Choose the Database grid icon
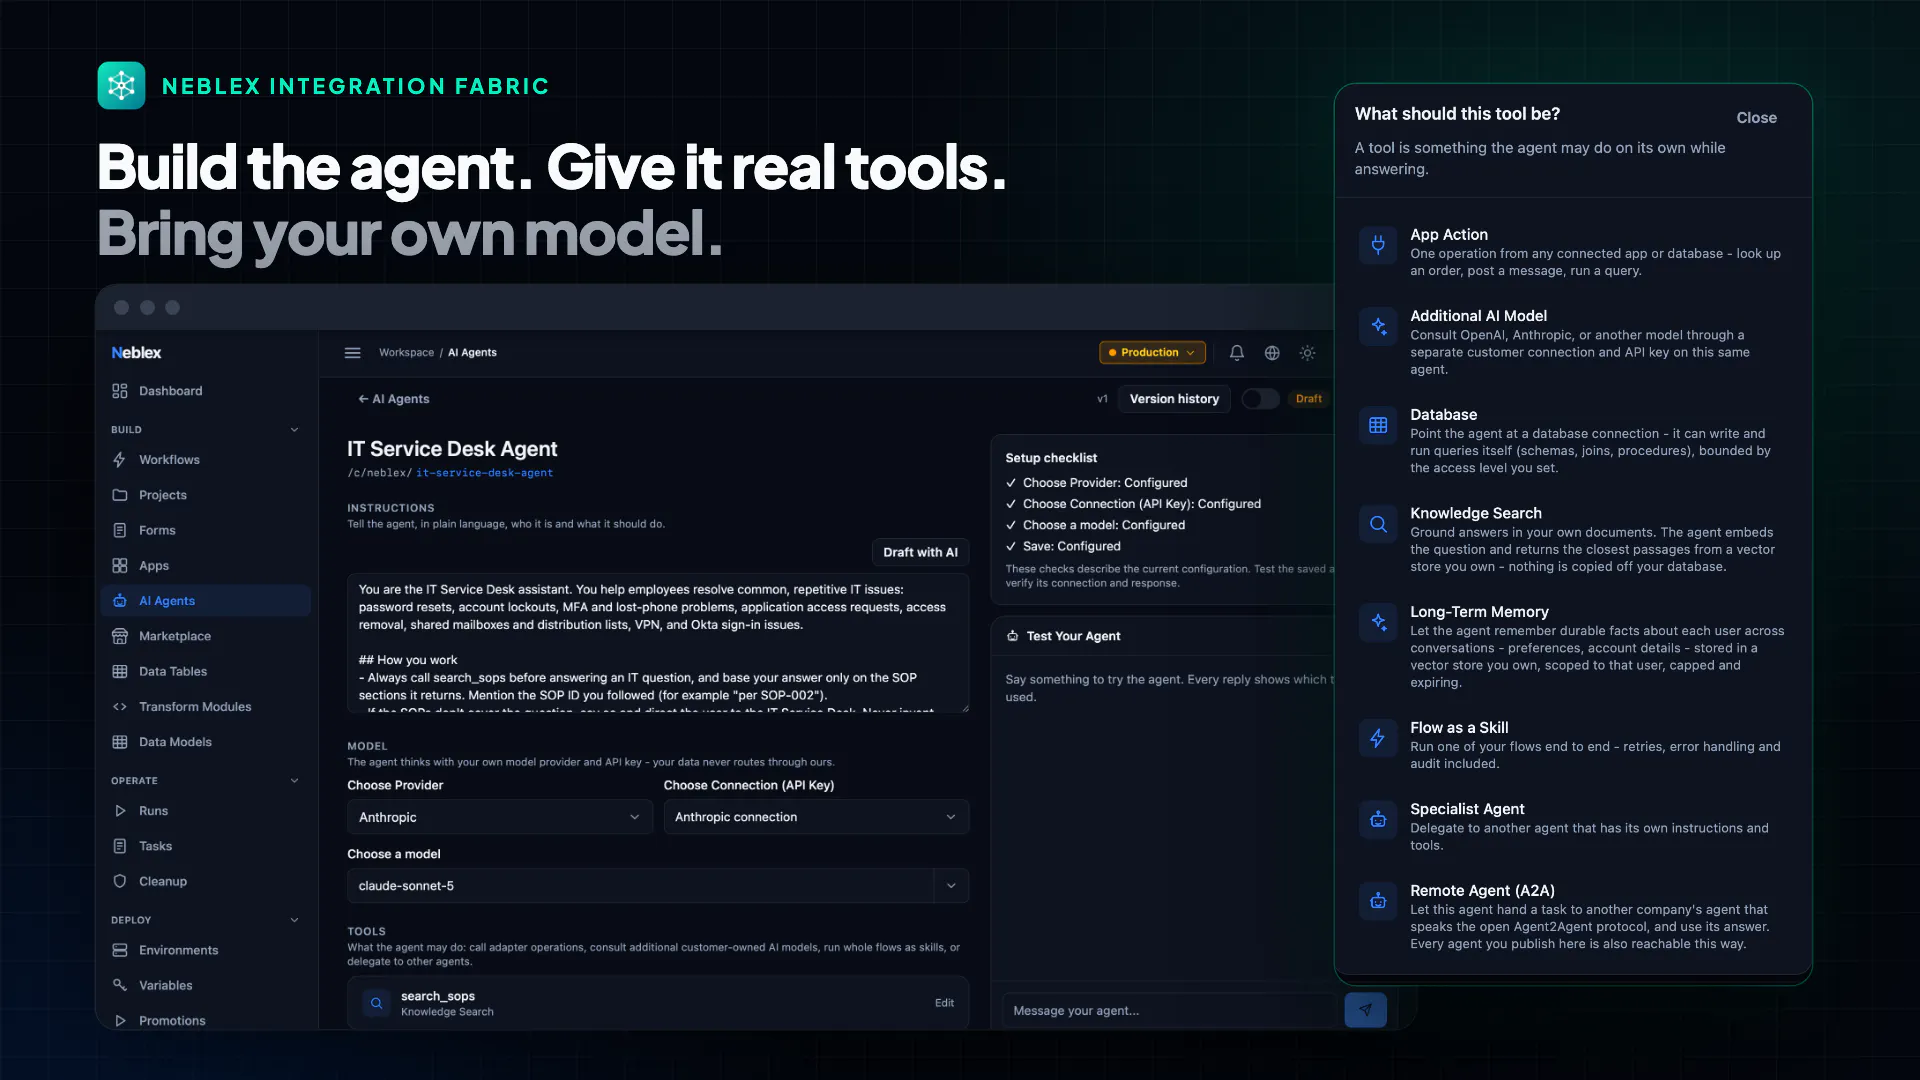This screenshot has width=1920, height=1080. click(x=1378, y=425)
